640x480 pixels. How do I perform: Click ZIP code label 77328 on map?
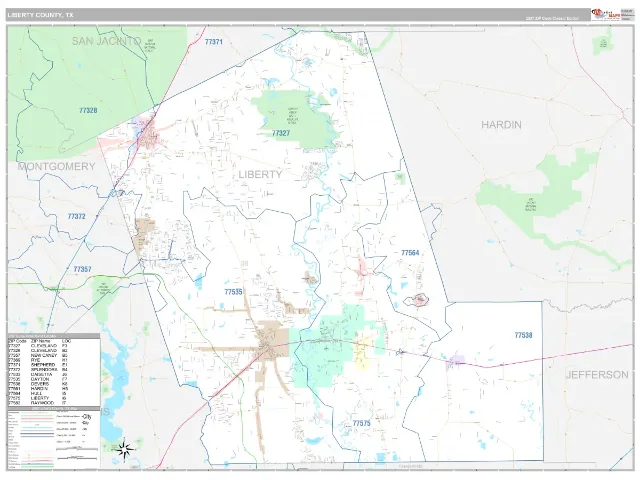click(88, 110)
